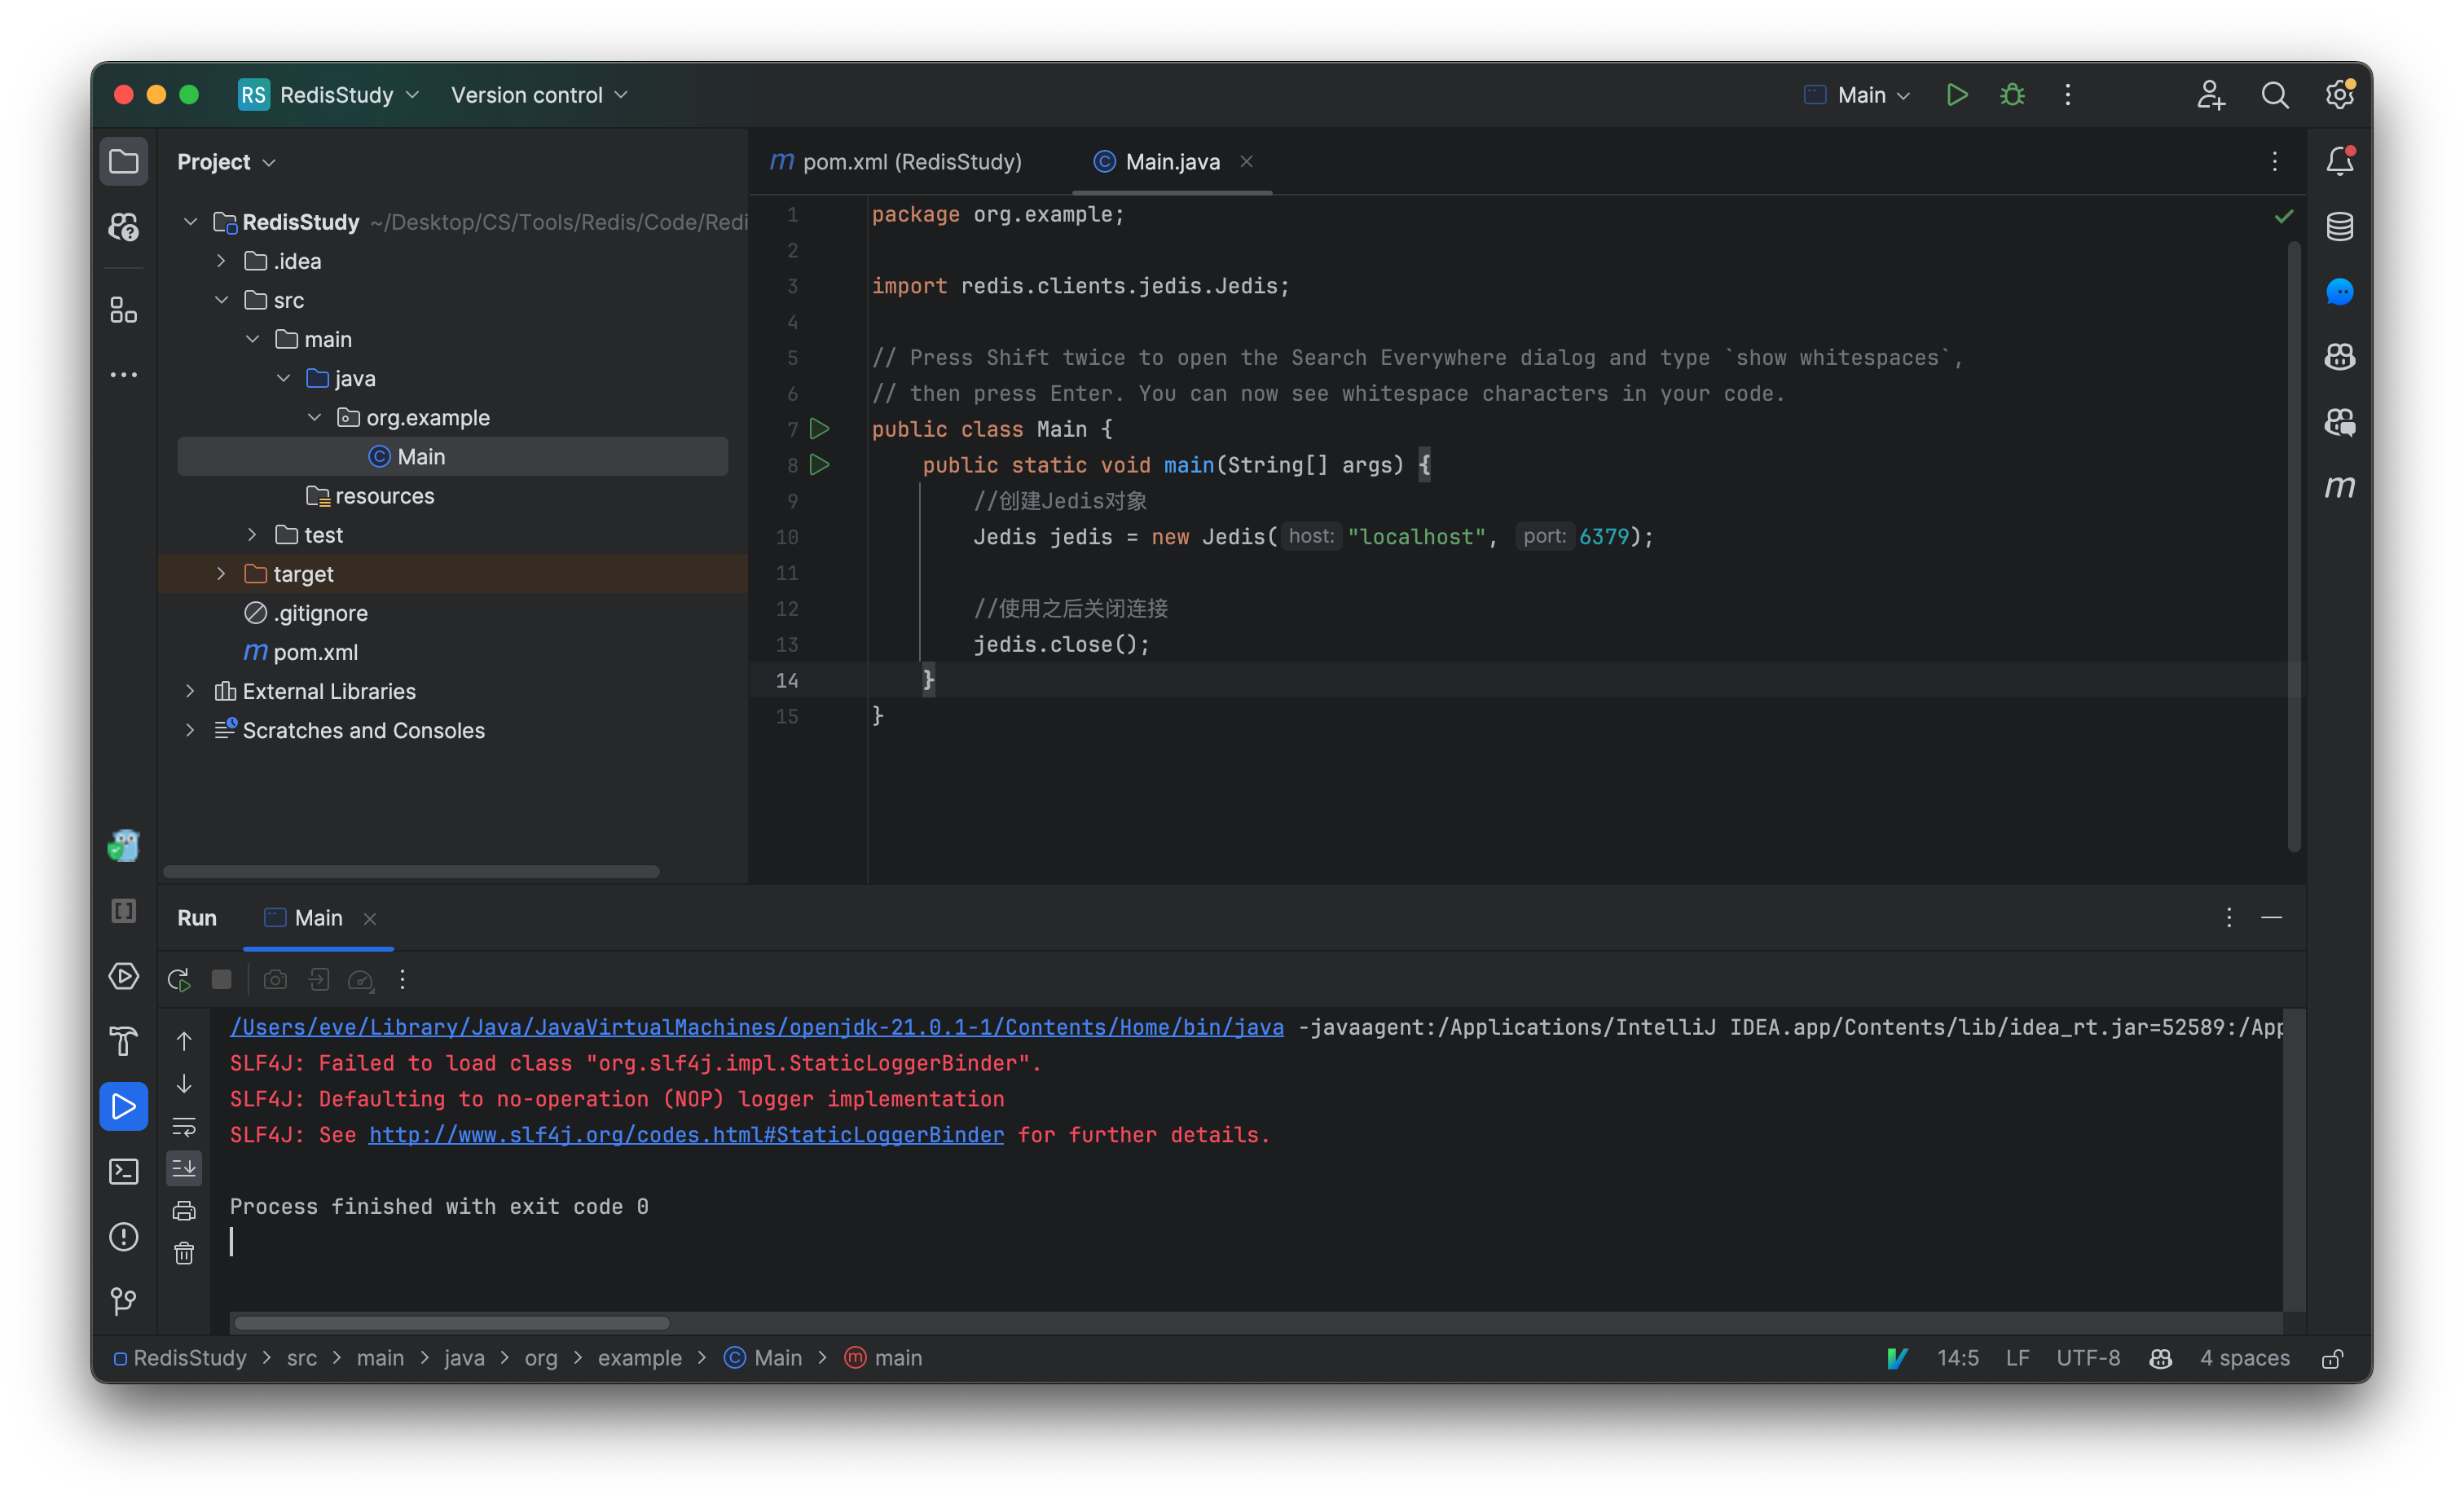Collapse the src folder
Screen dimensions: 2464x1504
221,300
